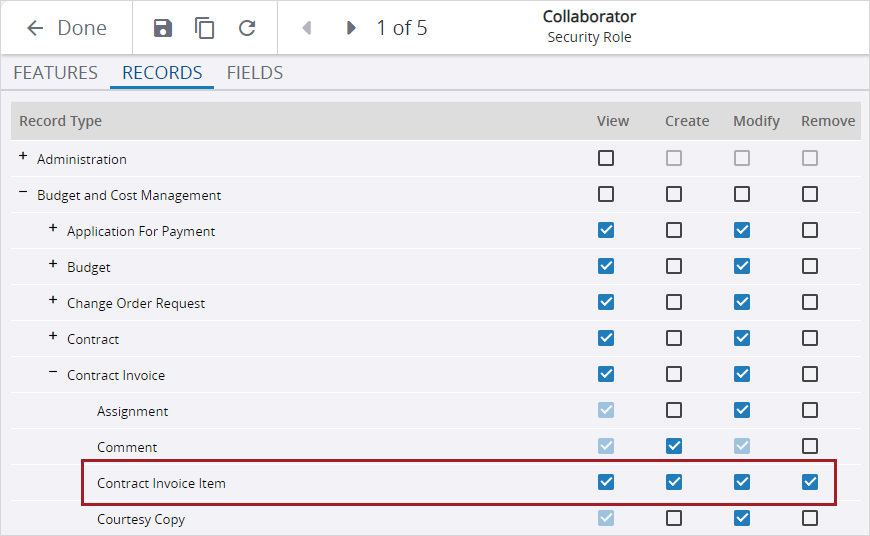This screenshot has height=536, width=870.
Task: Uncheck Modify for Contract row
Action: [742, 338]
